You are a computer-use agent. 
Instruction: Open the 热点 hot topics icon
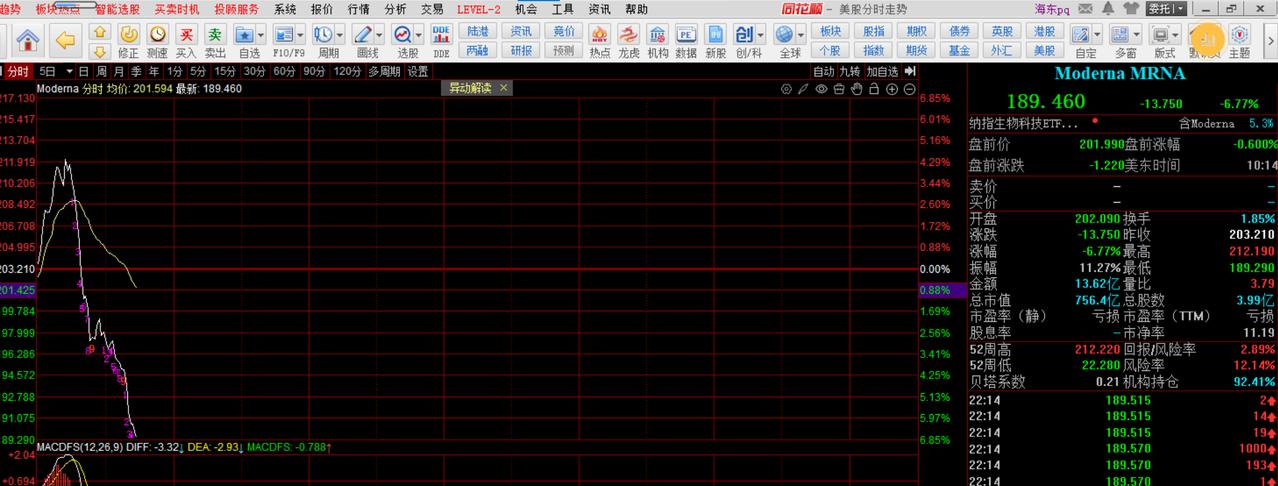[x=600, y=35]
